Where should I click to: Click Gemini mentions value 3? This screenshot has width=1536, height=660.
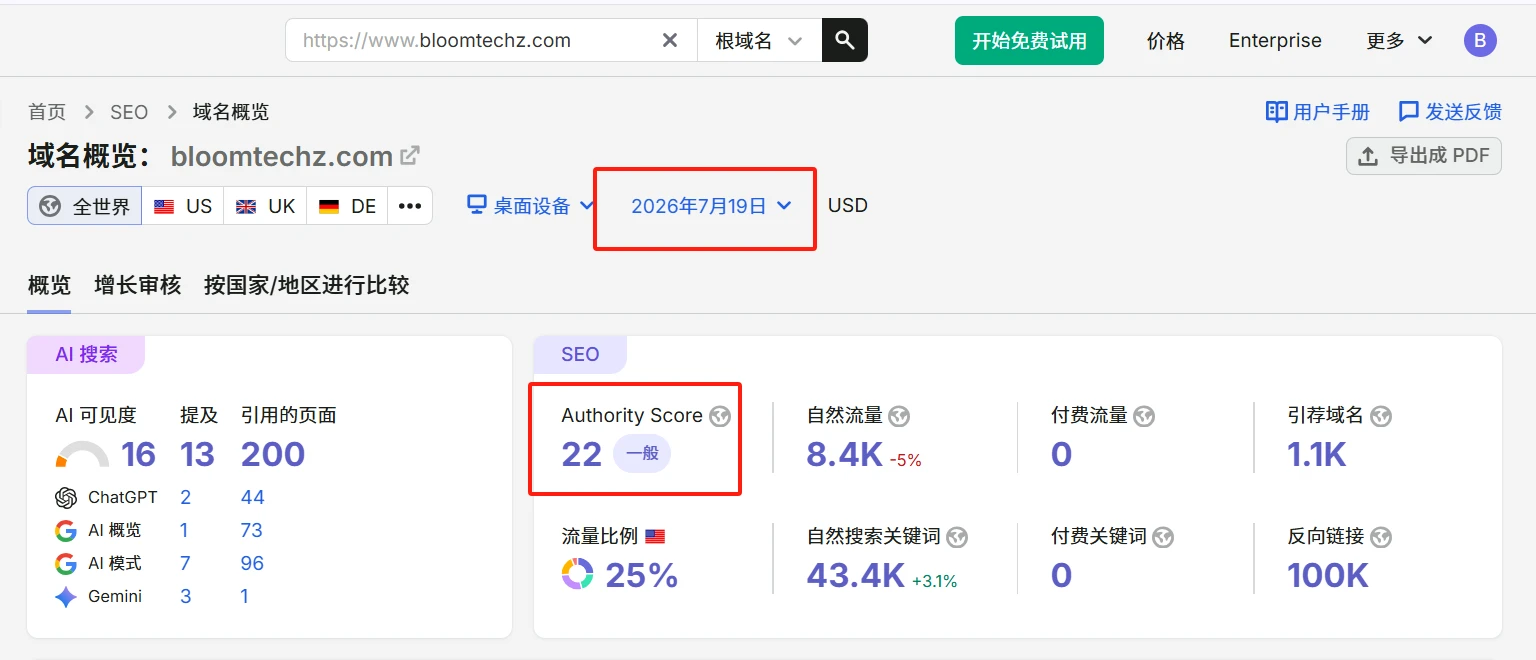coord(186,597)
